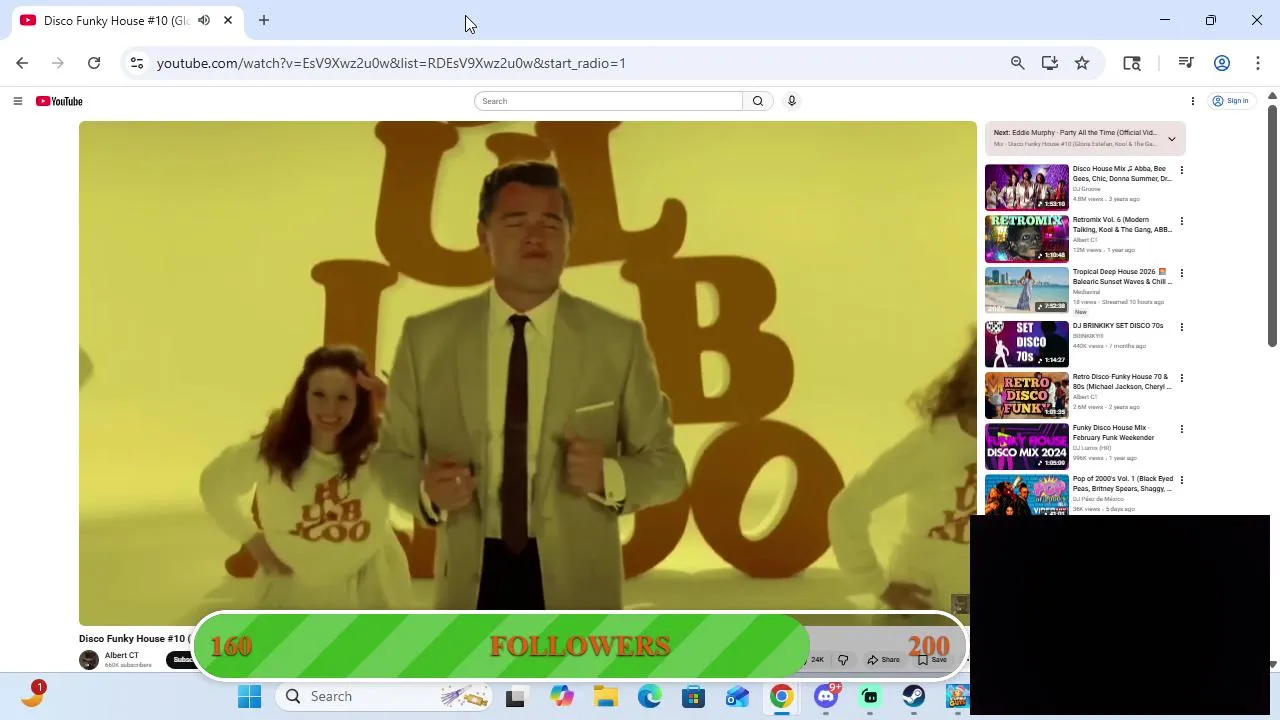
Task: Click title 'Retromix Vol. 6 (Modern Talking...'
Action: pos(1122,225)
